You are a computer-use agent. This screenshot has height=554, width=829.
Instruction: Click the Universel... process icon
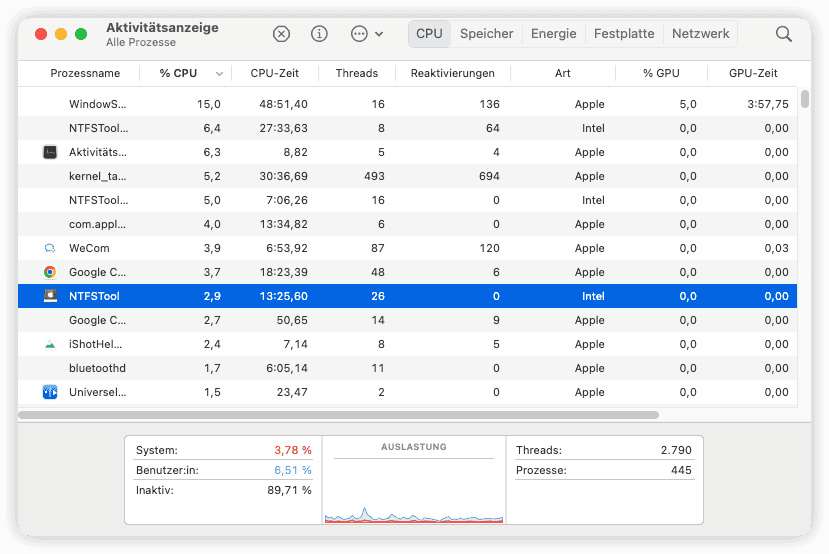(x=50, y=392)
